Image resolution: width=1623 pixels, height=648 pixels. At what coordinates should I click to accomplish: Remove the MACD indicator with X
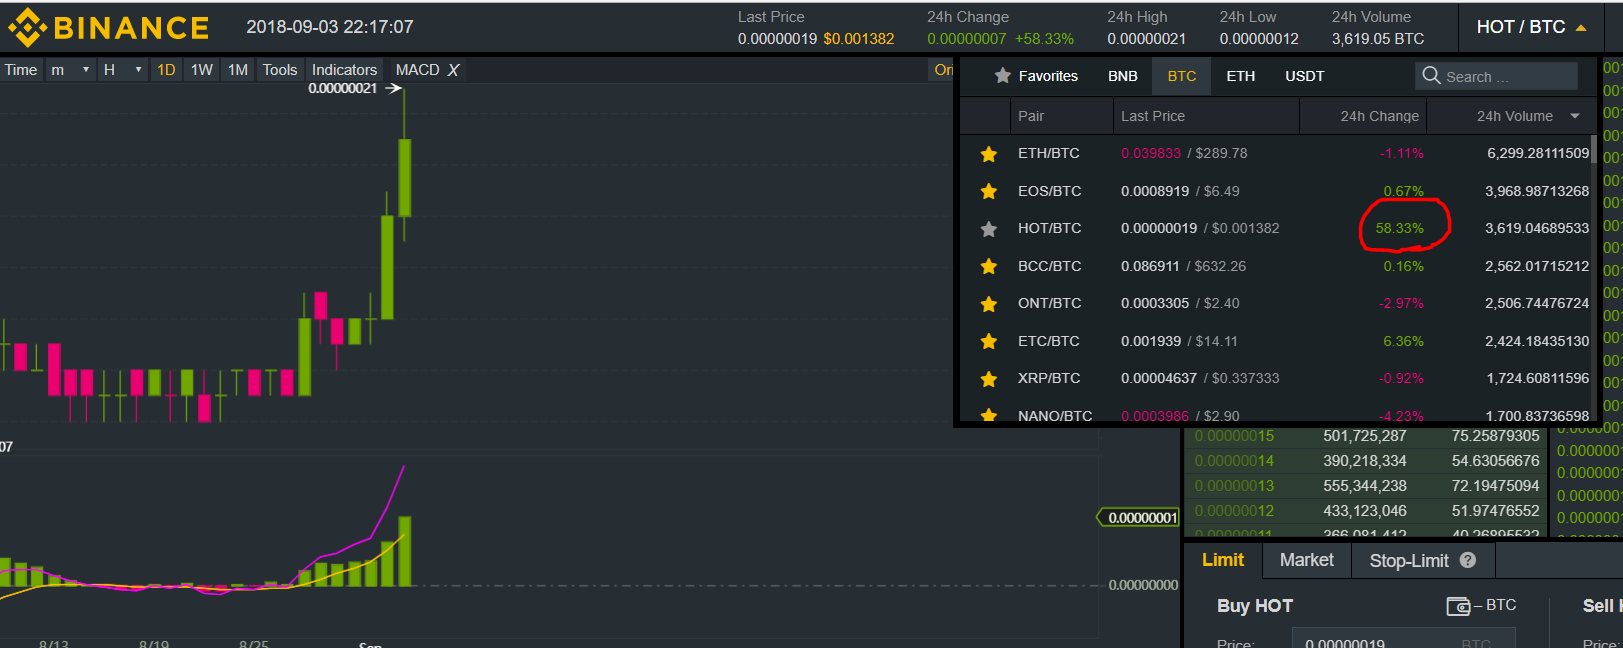(x=453, y=70)
